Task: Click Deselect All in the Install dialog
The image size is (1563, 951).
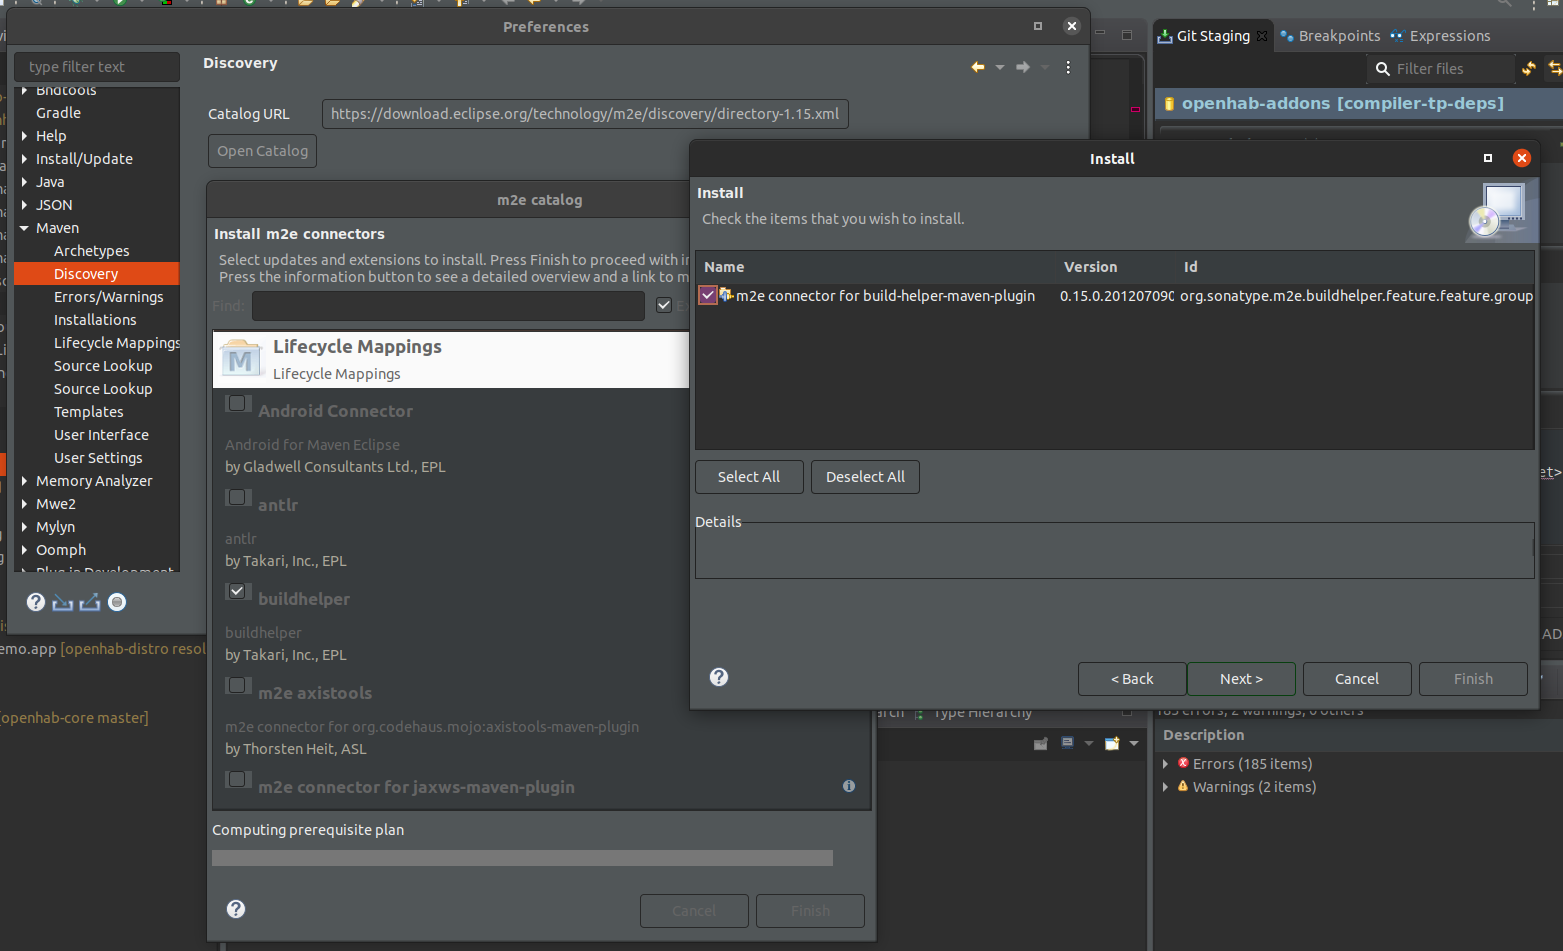Action: pos(864,477)
